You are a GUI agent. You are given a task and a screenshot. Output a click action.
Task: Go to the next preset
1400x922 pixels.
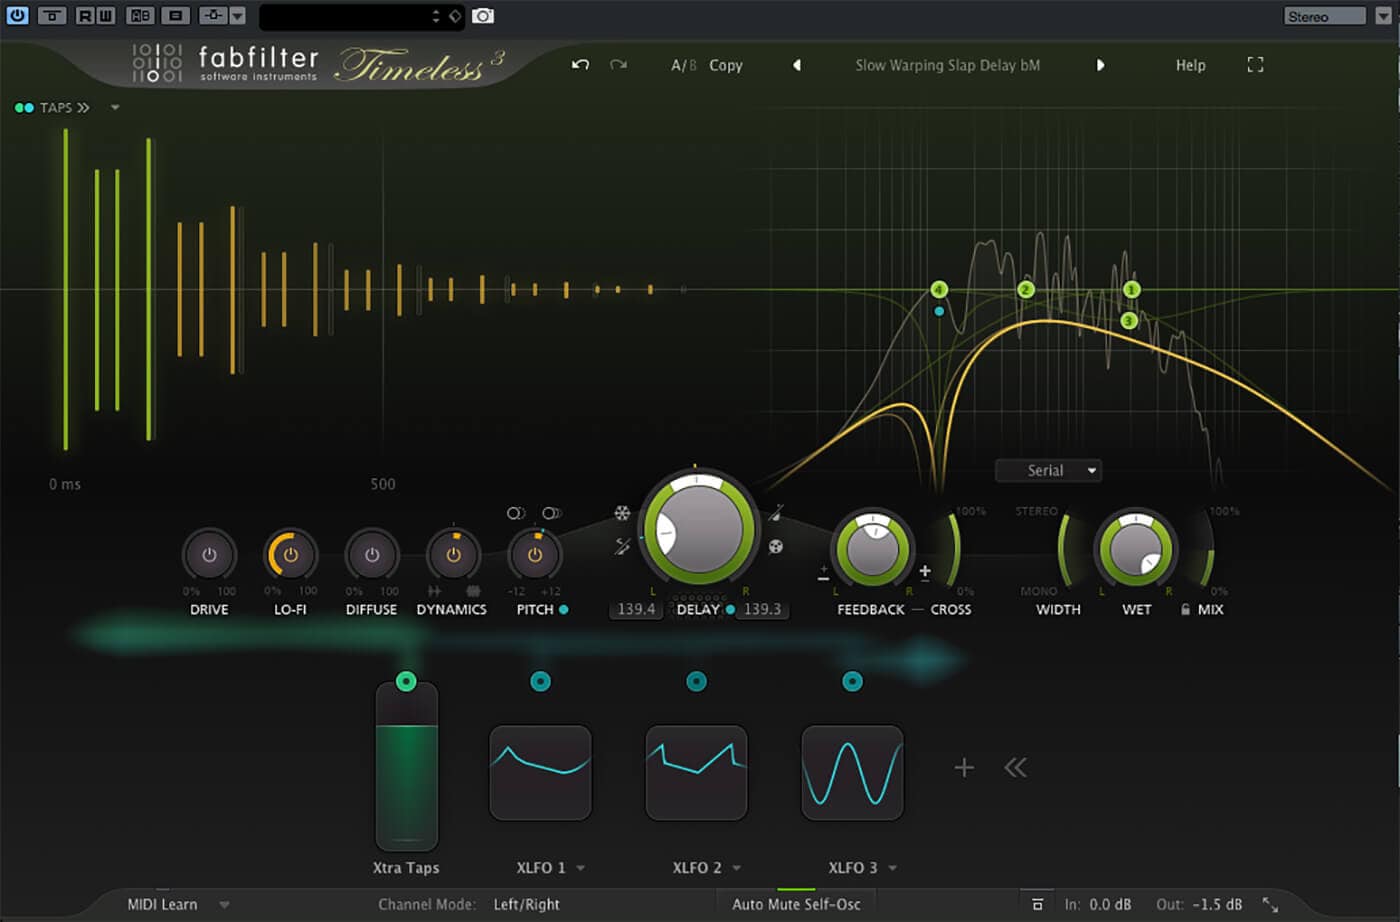pyautogui.click(x=1100, y=65)
